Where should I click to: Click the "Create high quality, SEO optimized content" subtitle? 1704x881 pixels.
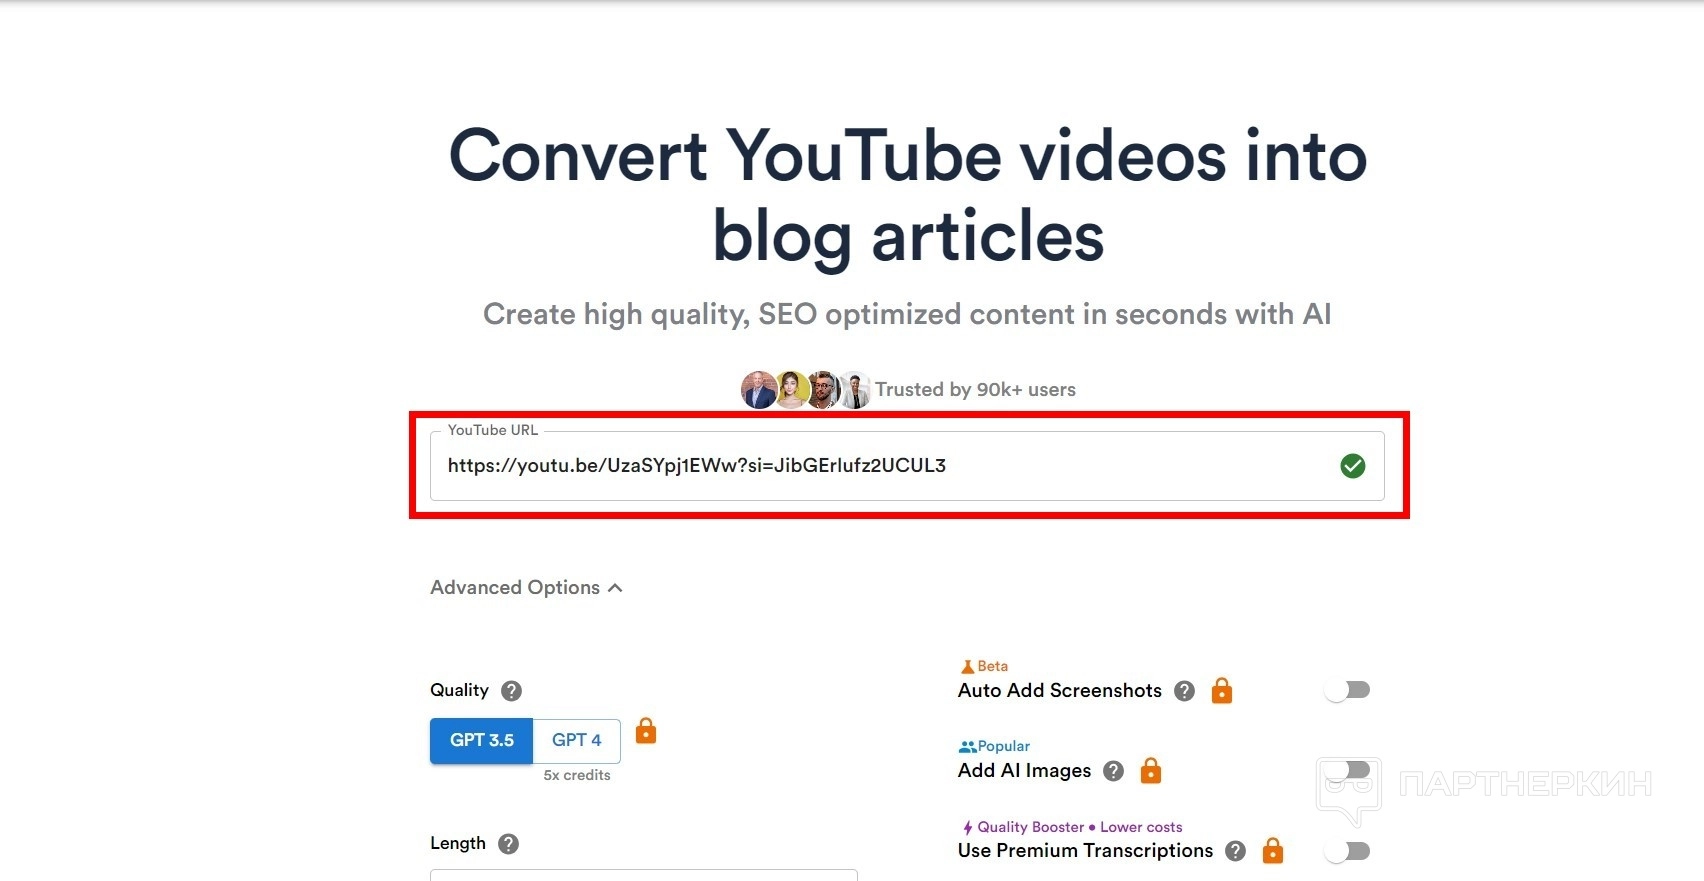(907, 314)
